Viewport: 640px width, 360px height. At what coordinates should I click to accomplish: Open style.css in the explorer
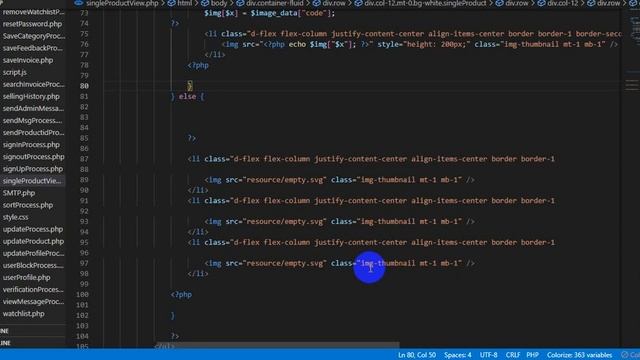click(16, 217)
